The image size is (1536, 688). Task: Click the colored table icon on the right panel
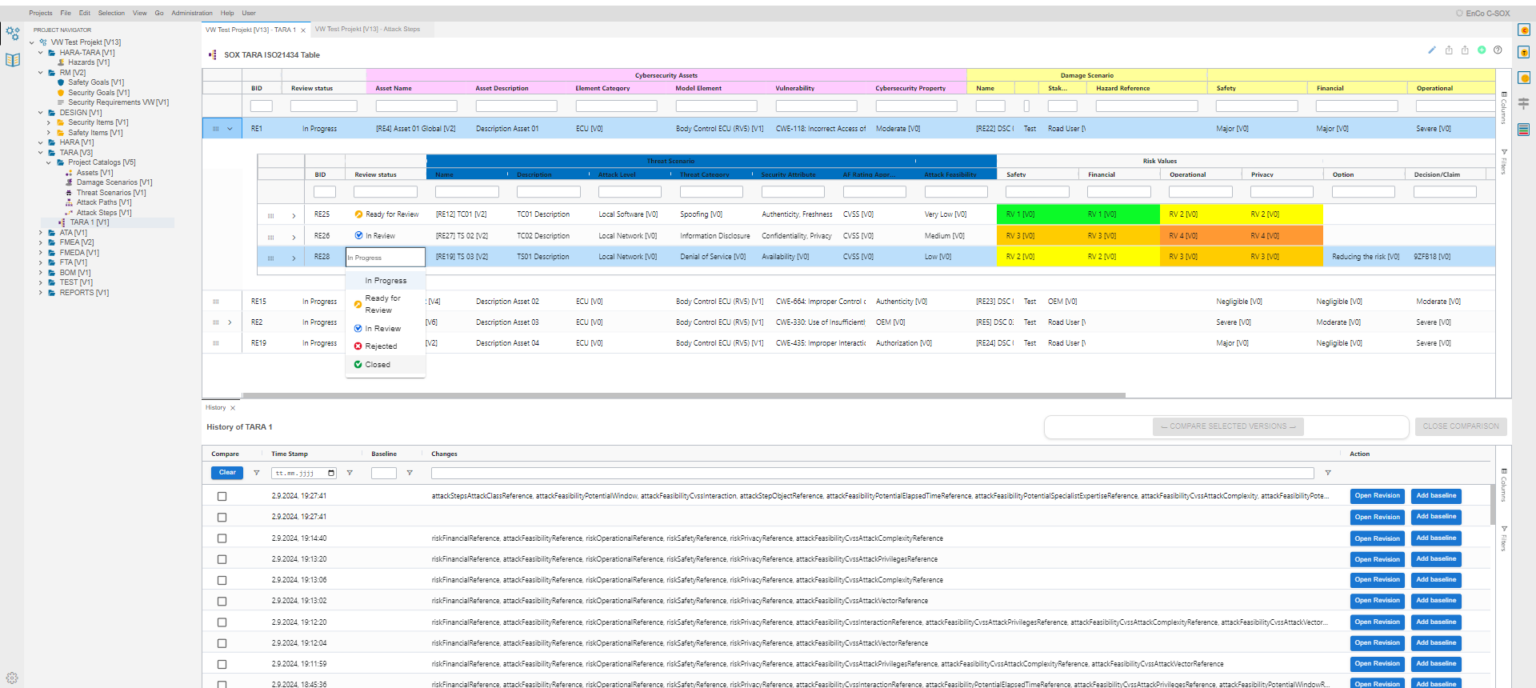1524,130
